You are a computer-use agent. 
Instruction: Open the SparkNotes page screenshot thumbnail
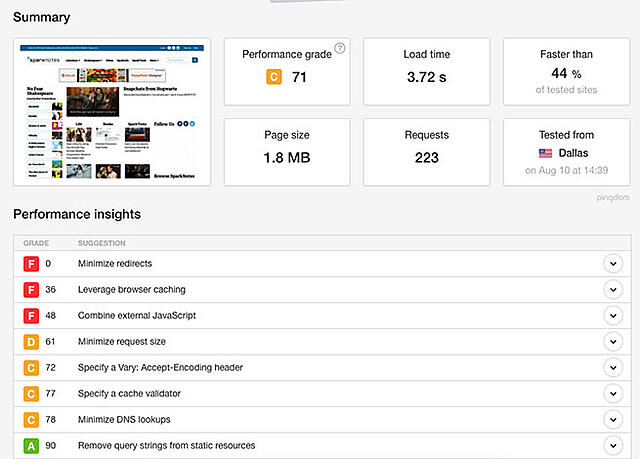(x=112, y=112)
